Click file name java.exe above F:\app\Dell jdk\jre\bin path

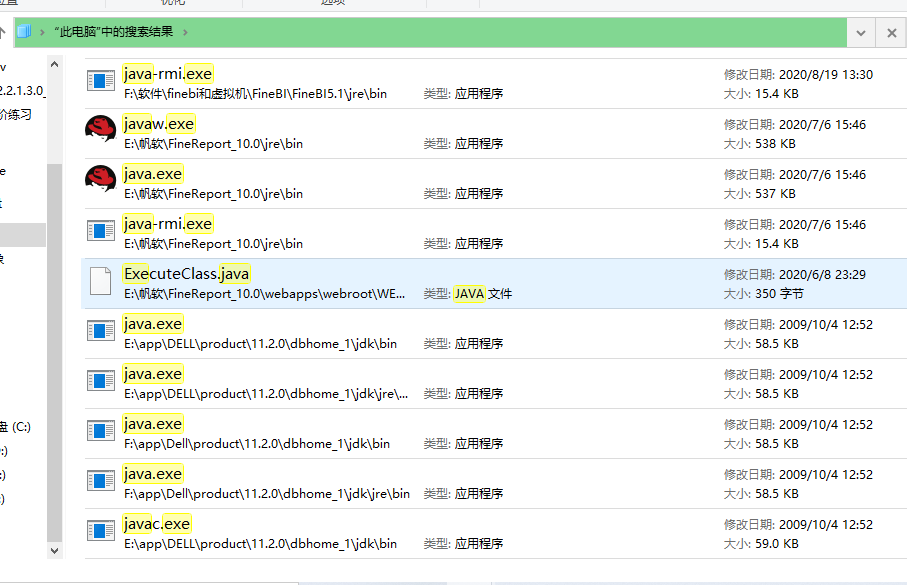[153, 474]
